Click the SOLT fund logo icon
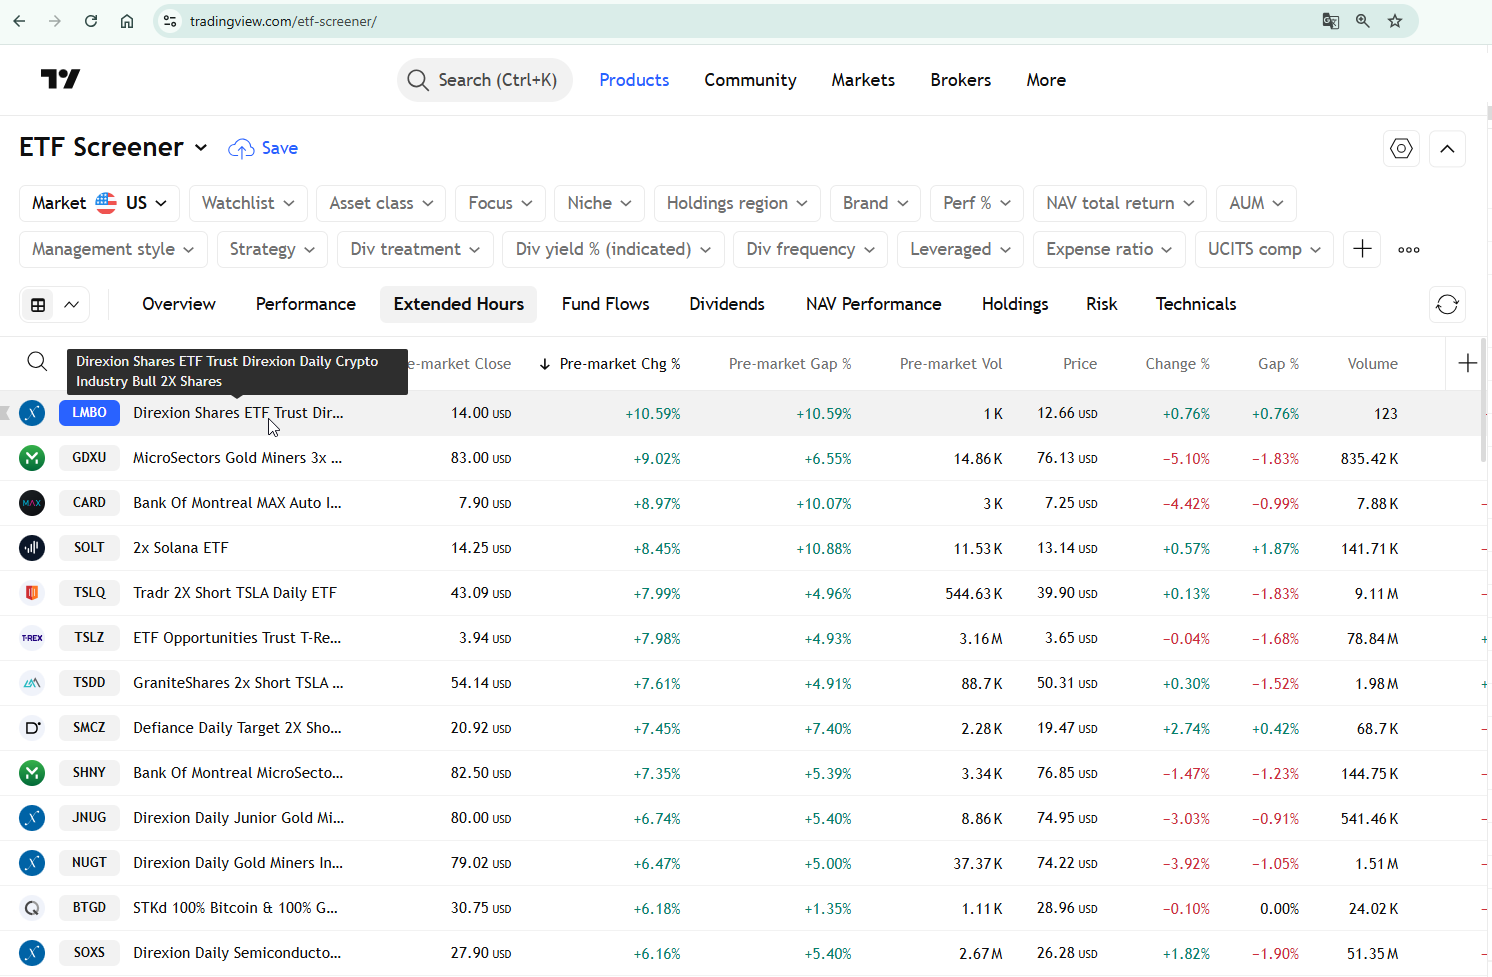Screen dimensions: 1492x977 coord(32,548)
